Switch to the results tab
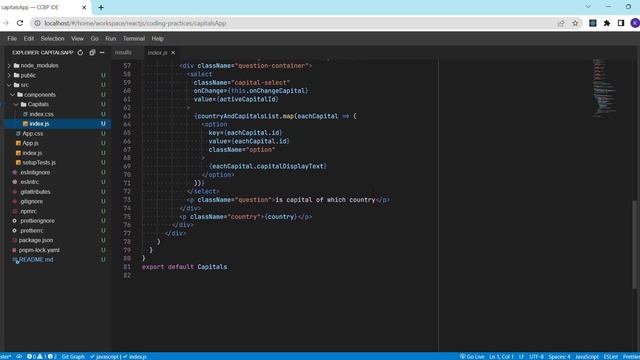This screenshot has width=640, height=360. (123, 53)
